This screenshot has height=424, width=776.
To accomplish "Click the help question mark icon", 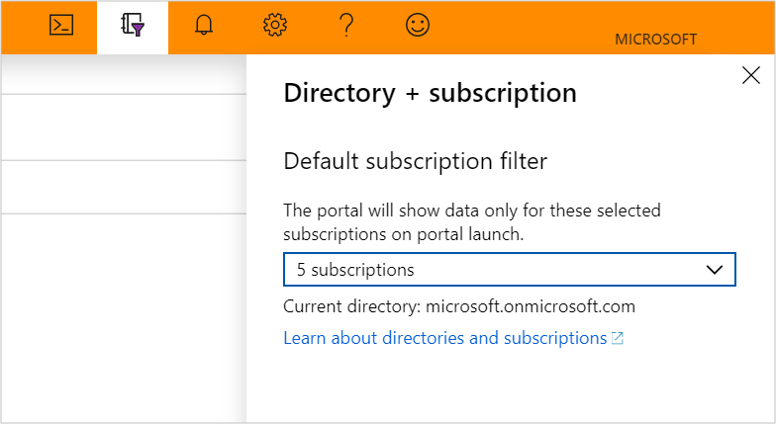I will [346, 27].
